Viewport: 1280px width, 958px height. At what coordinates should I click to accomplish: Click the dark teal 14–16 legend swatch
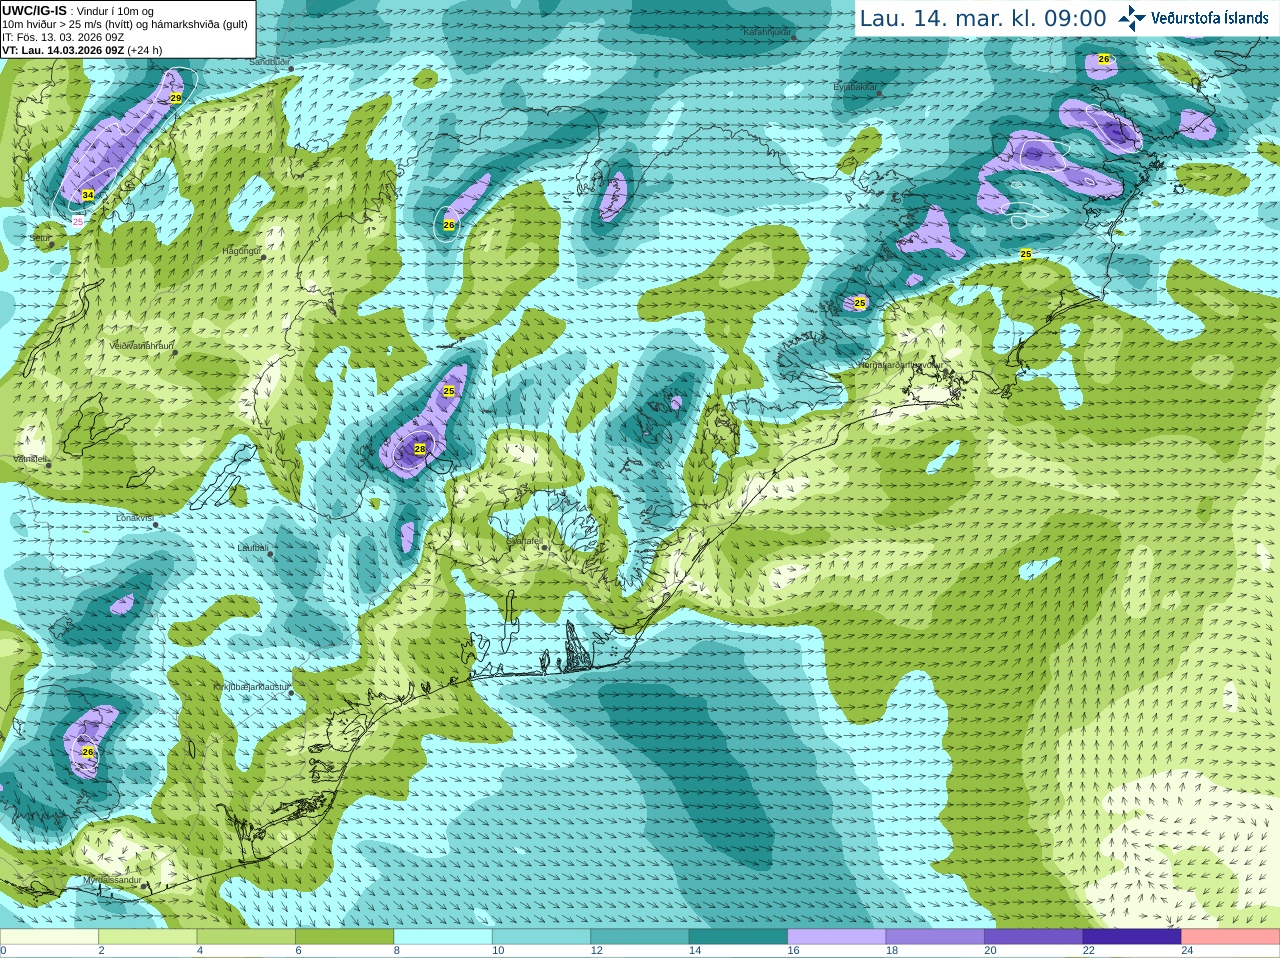pos(738,937)
